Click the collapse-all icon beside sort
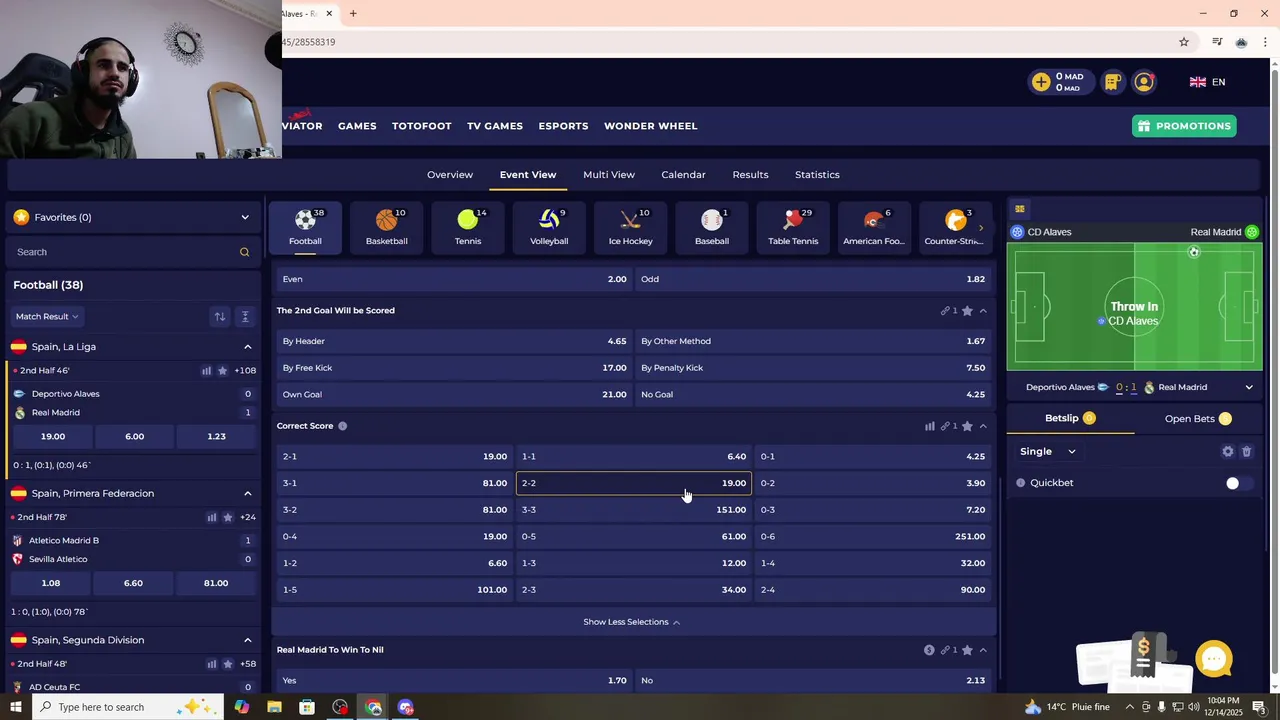The image size is (1280, 720). coord(245,316)
